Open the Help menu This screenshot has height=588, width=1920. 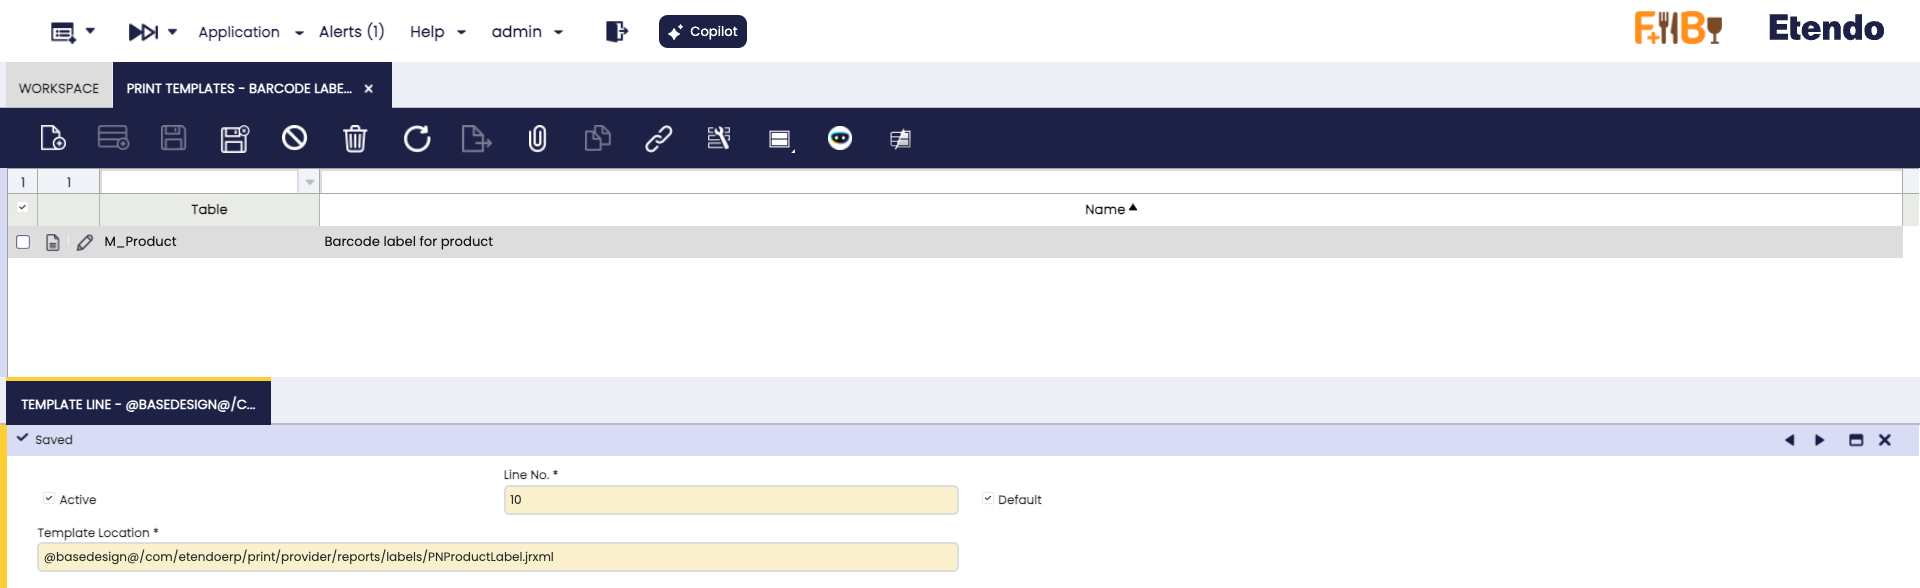click(x=437, y=32)
